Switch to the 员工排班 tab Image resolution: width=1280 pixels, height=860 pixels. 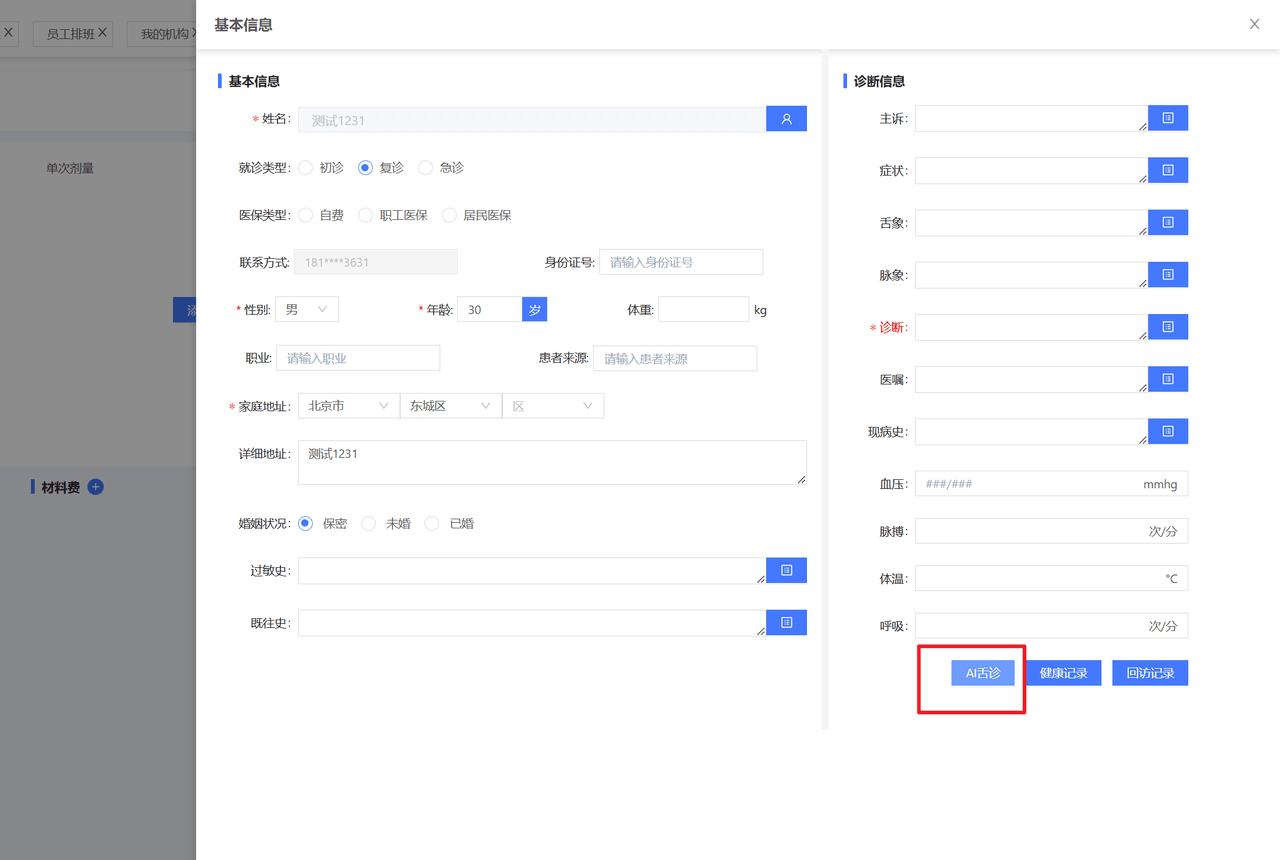click(x=70, y=34)
